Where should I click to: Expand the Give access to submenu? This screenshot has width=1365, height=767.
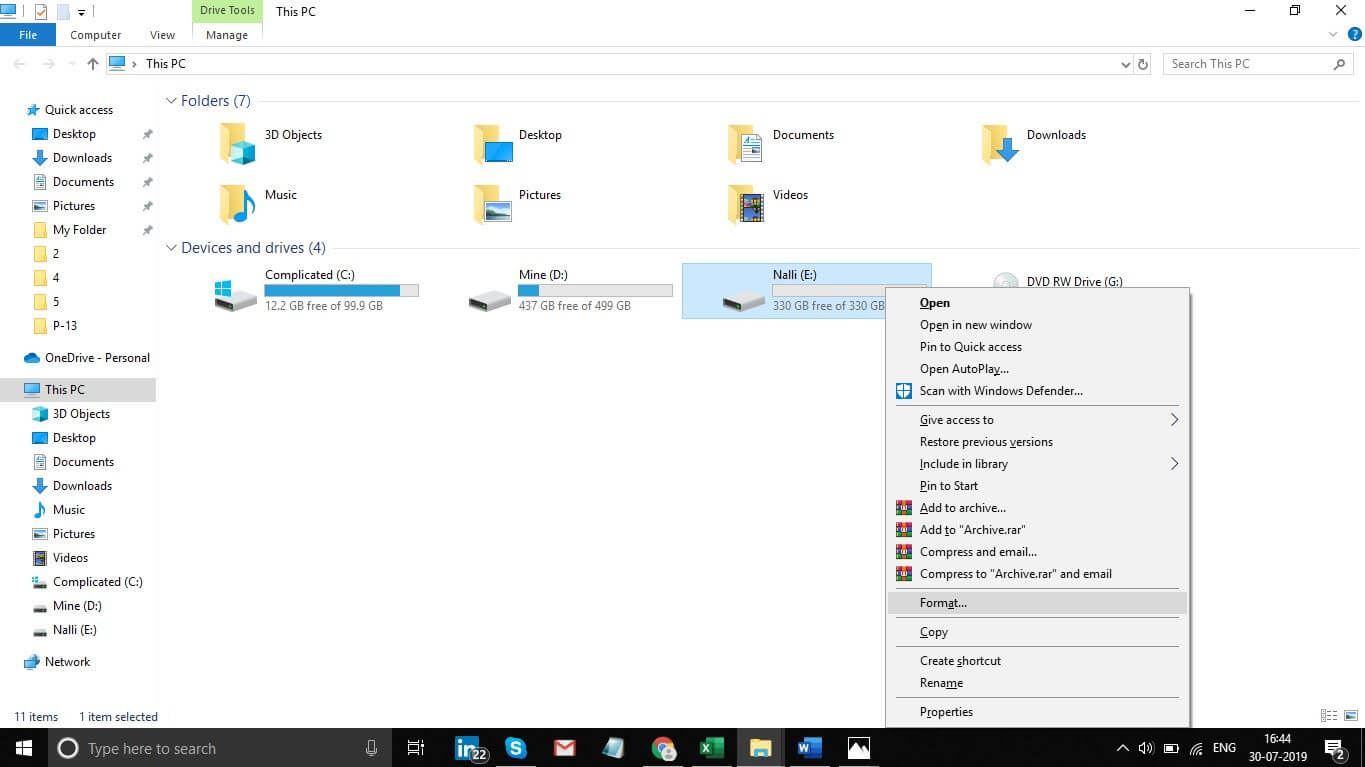pos(1175,420)
